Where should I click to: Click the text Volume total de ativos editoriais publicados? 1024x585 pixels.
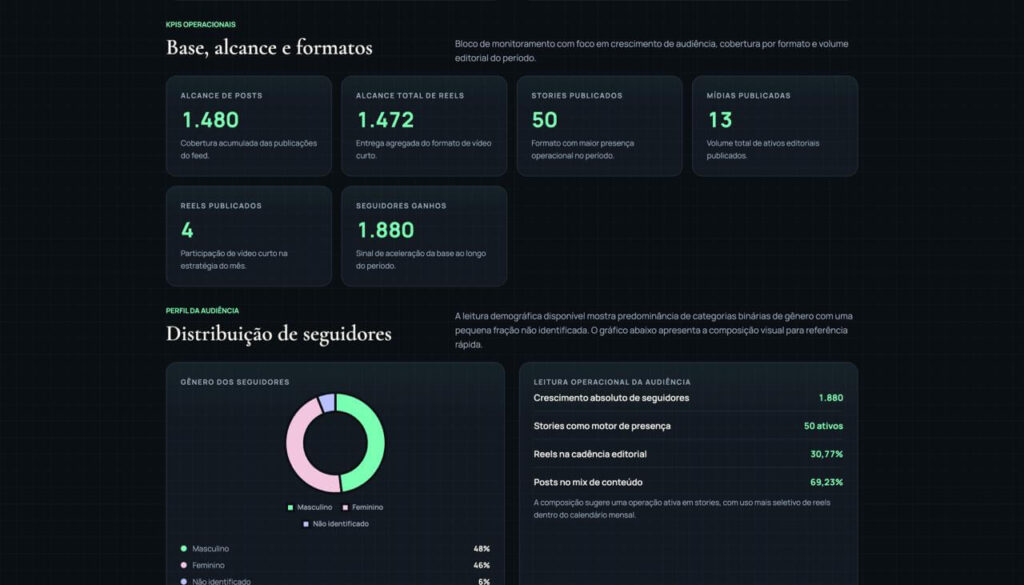tap(763, 150)
